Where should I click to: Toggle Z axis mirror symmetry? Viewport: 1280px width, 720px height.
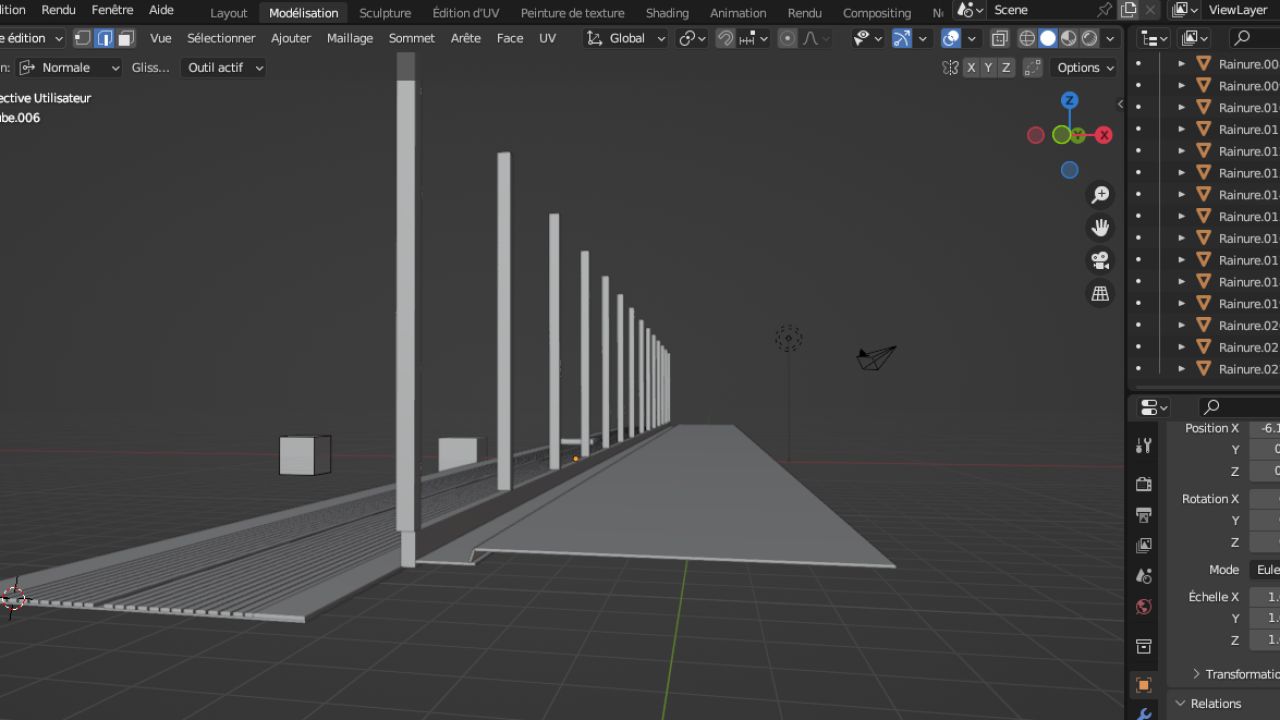coord(1006,68)
